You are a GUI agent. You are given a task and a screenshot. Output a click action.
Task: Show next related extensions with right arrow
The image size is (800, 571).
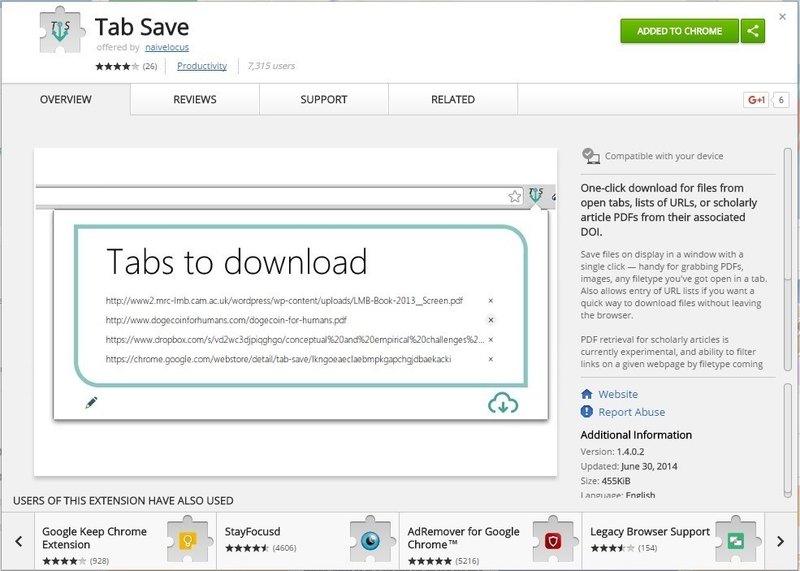coord(780,541)
